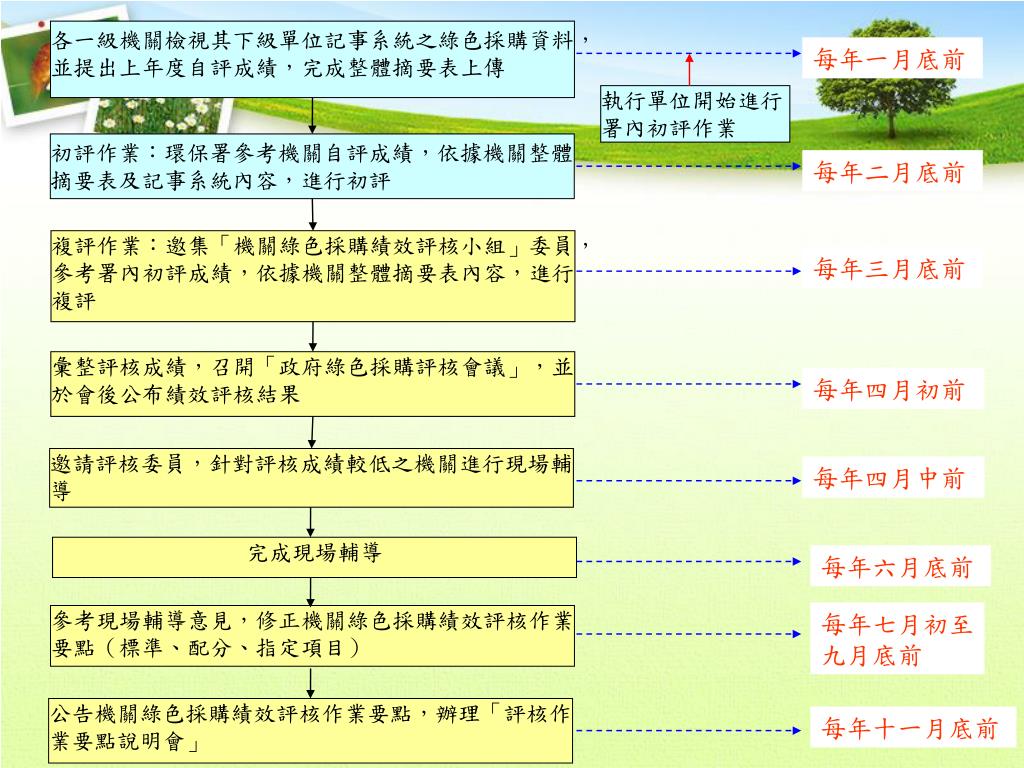Click the 每年二月底前 date label
Screen dimensions: 1024x768
point(889,173)
